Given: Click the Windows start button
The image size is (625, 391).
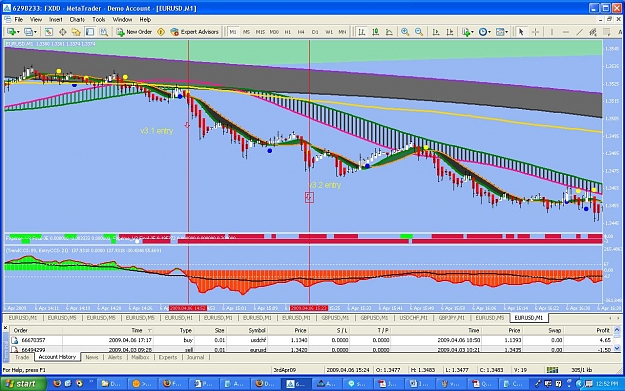Looking at the screenshot, I should coord(23,384).
